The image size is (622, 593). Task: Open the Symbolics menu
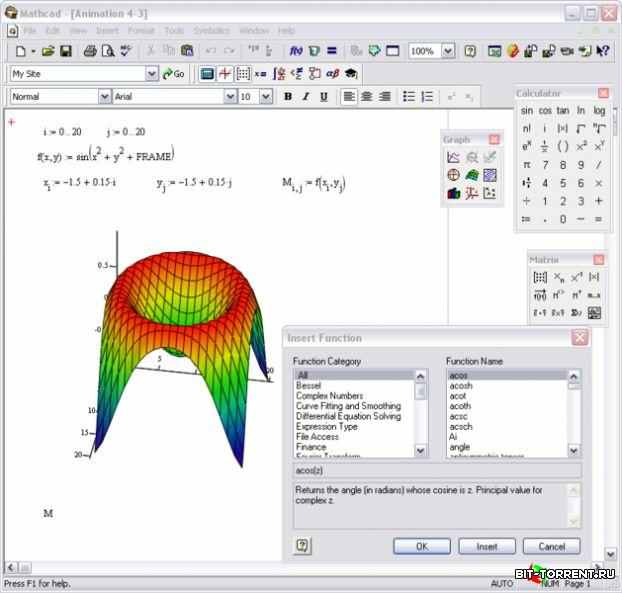tap(211, 31)
